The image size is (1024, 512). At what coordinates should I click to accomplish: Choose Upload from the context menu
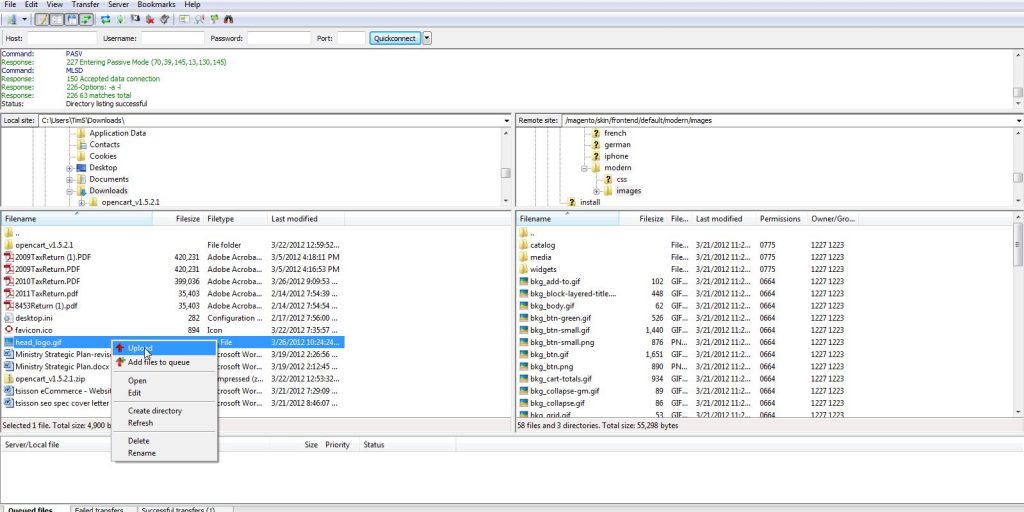tap(140, 348)
